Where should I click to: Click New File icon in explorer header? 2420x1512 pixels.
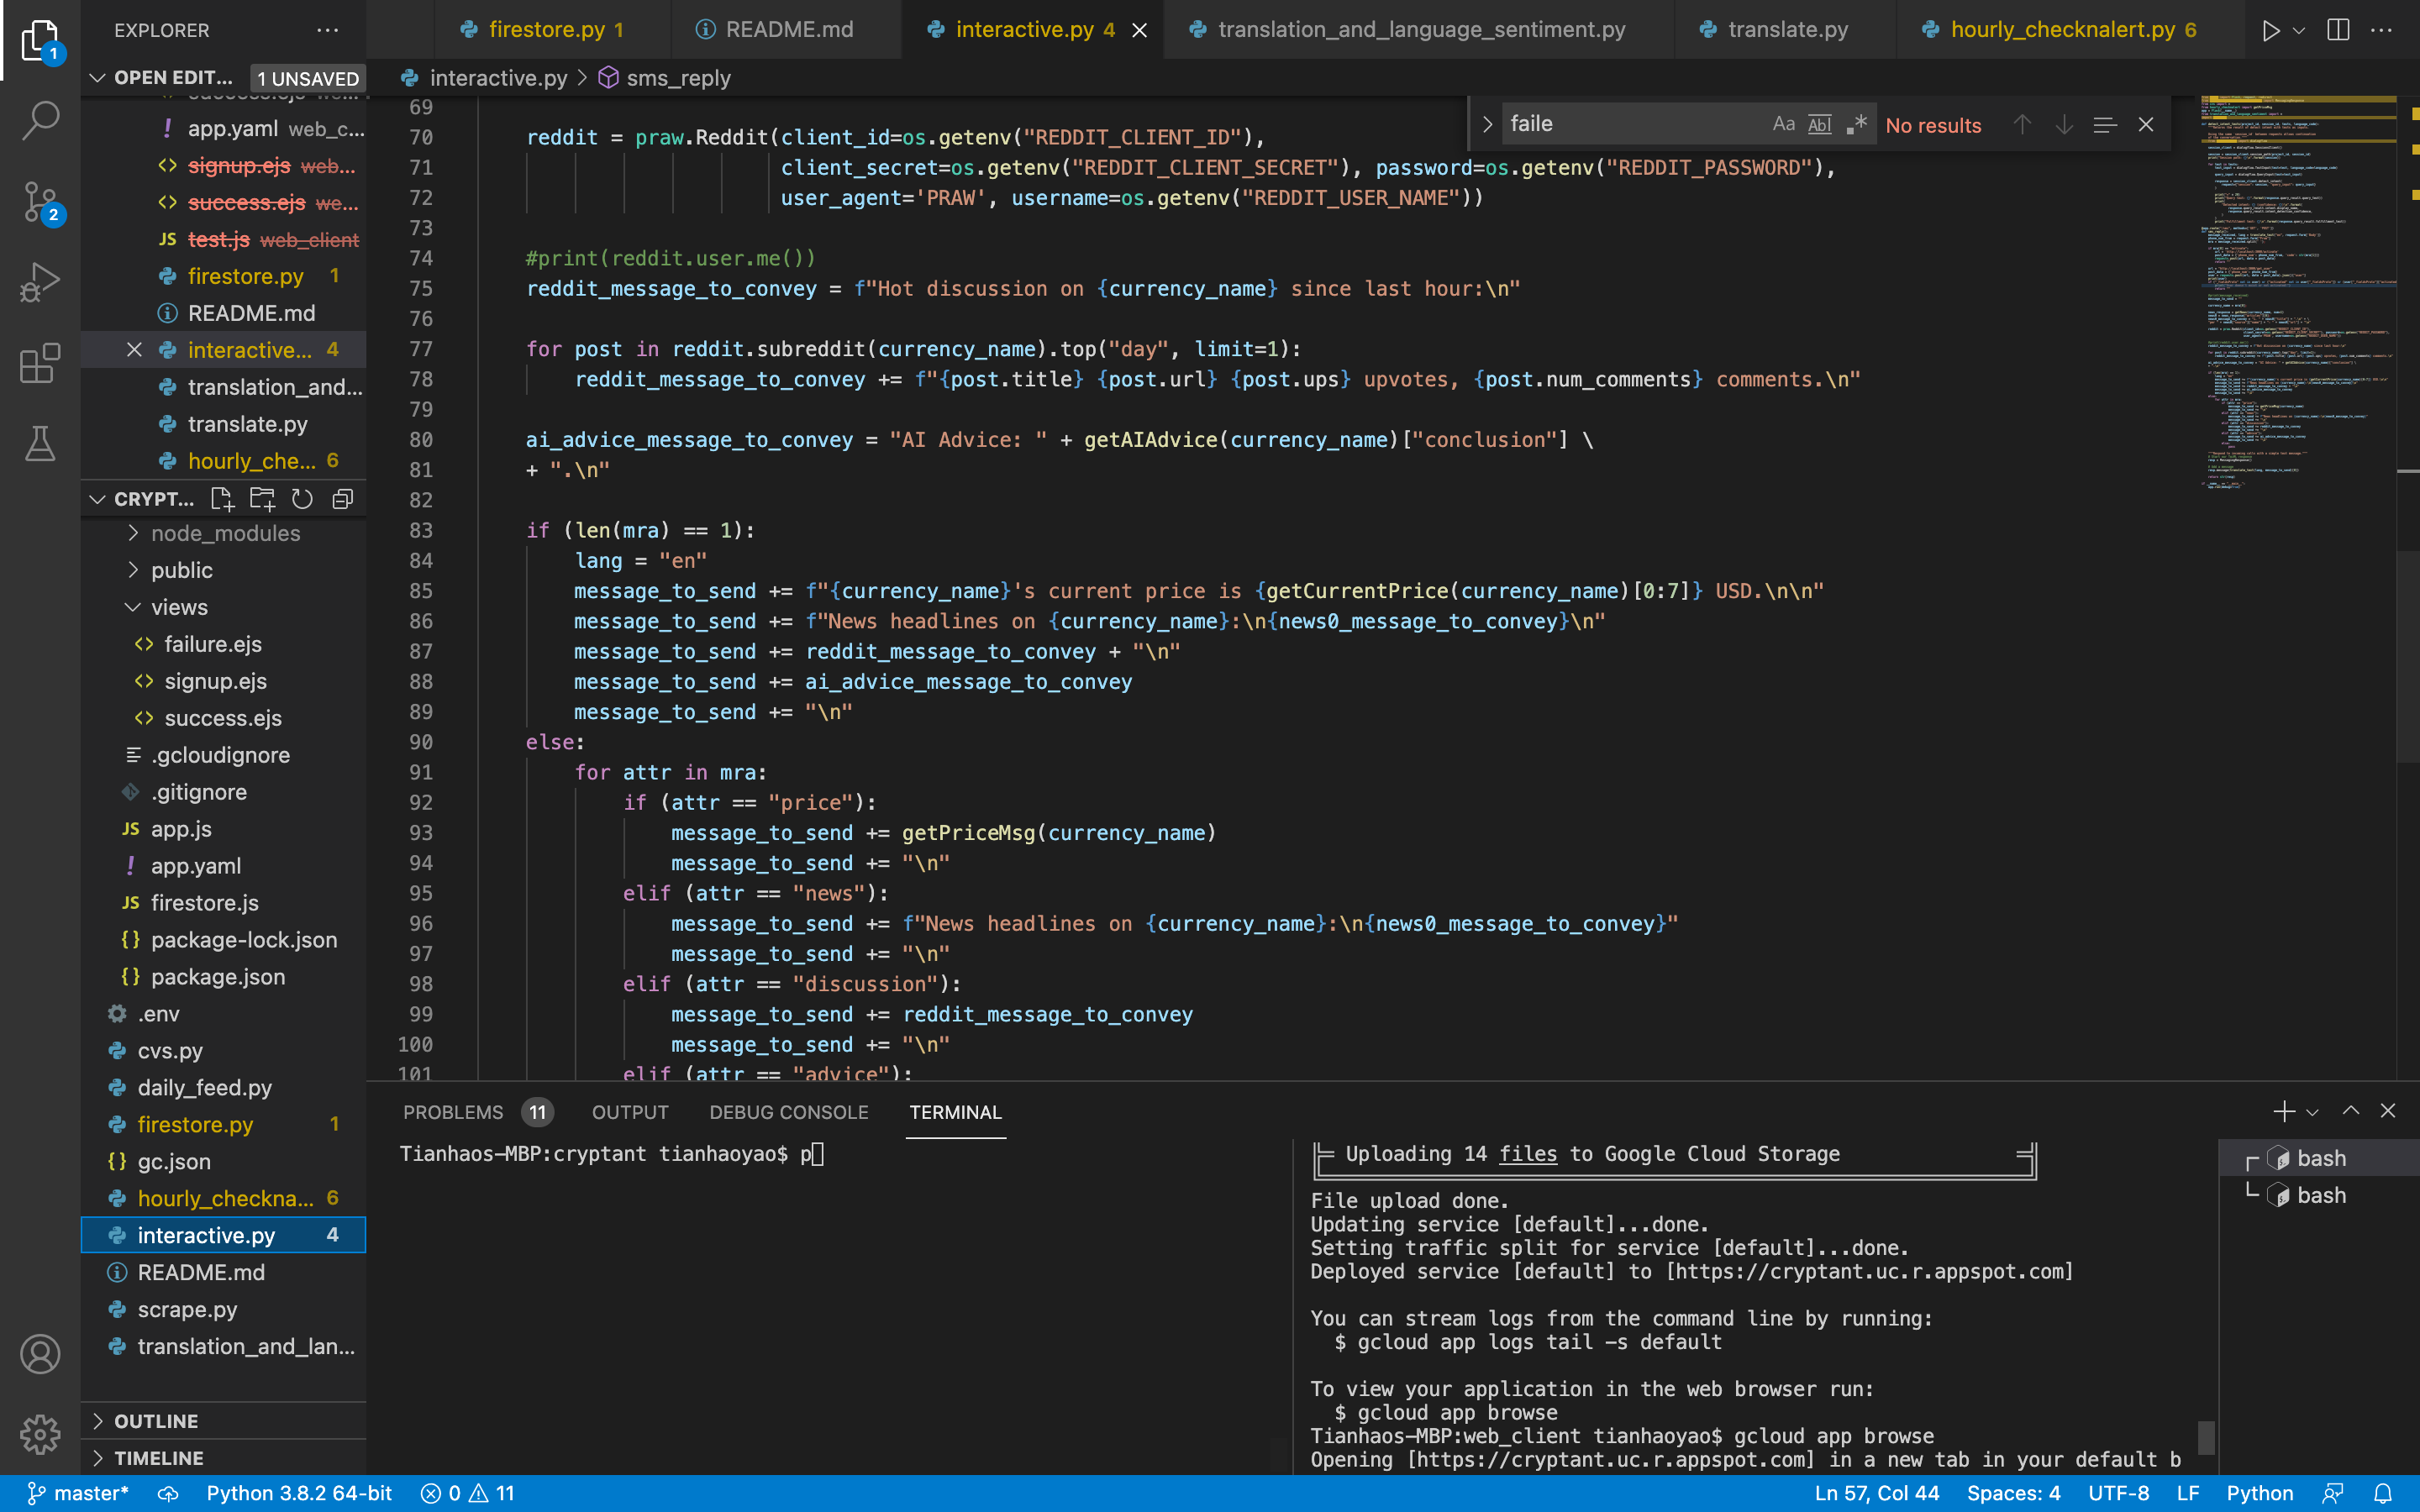click(x=221, y=499)
